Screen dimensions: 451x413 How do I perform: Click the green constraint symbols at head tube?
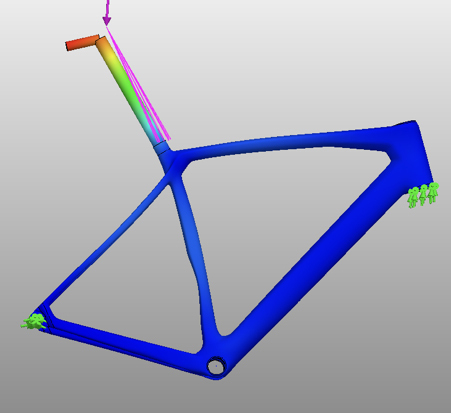tap(423, 195)
